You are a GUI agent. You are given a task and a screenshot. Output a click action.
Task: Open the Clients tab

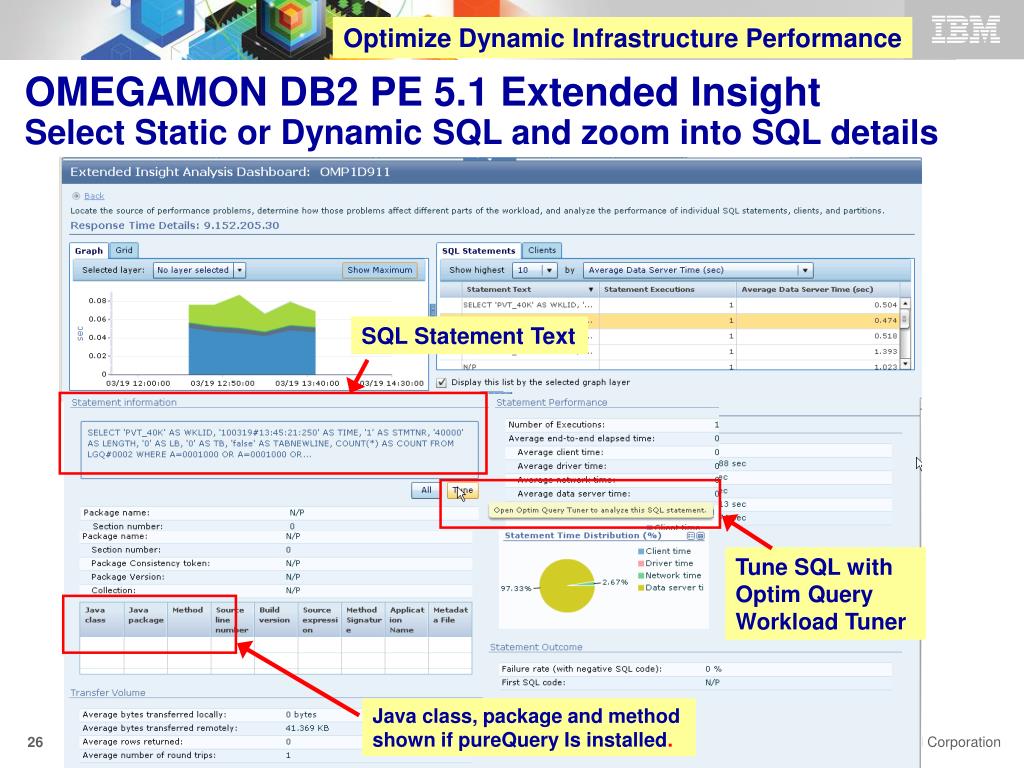(x=542, y=250)
